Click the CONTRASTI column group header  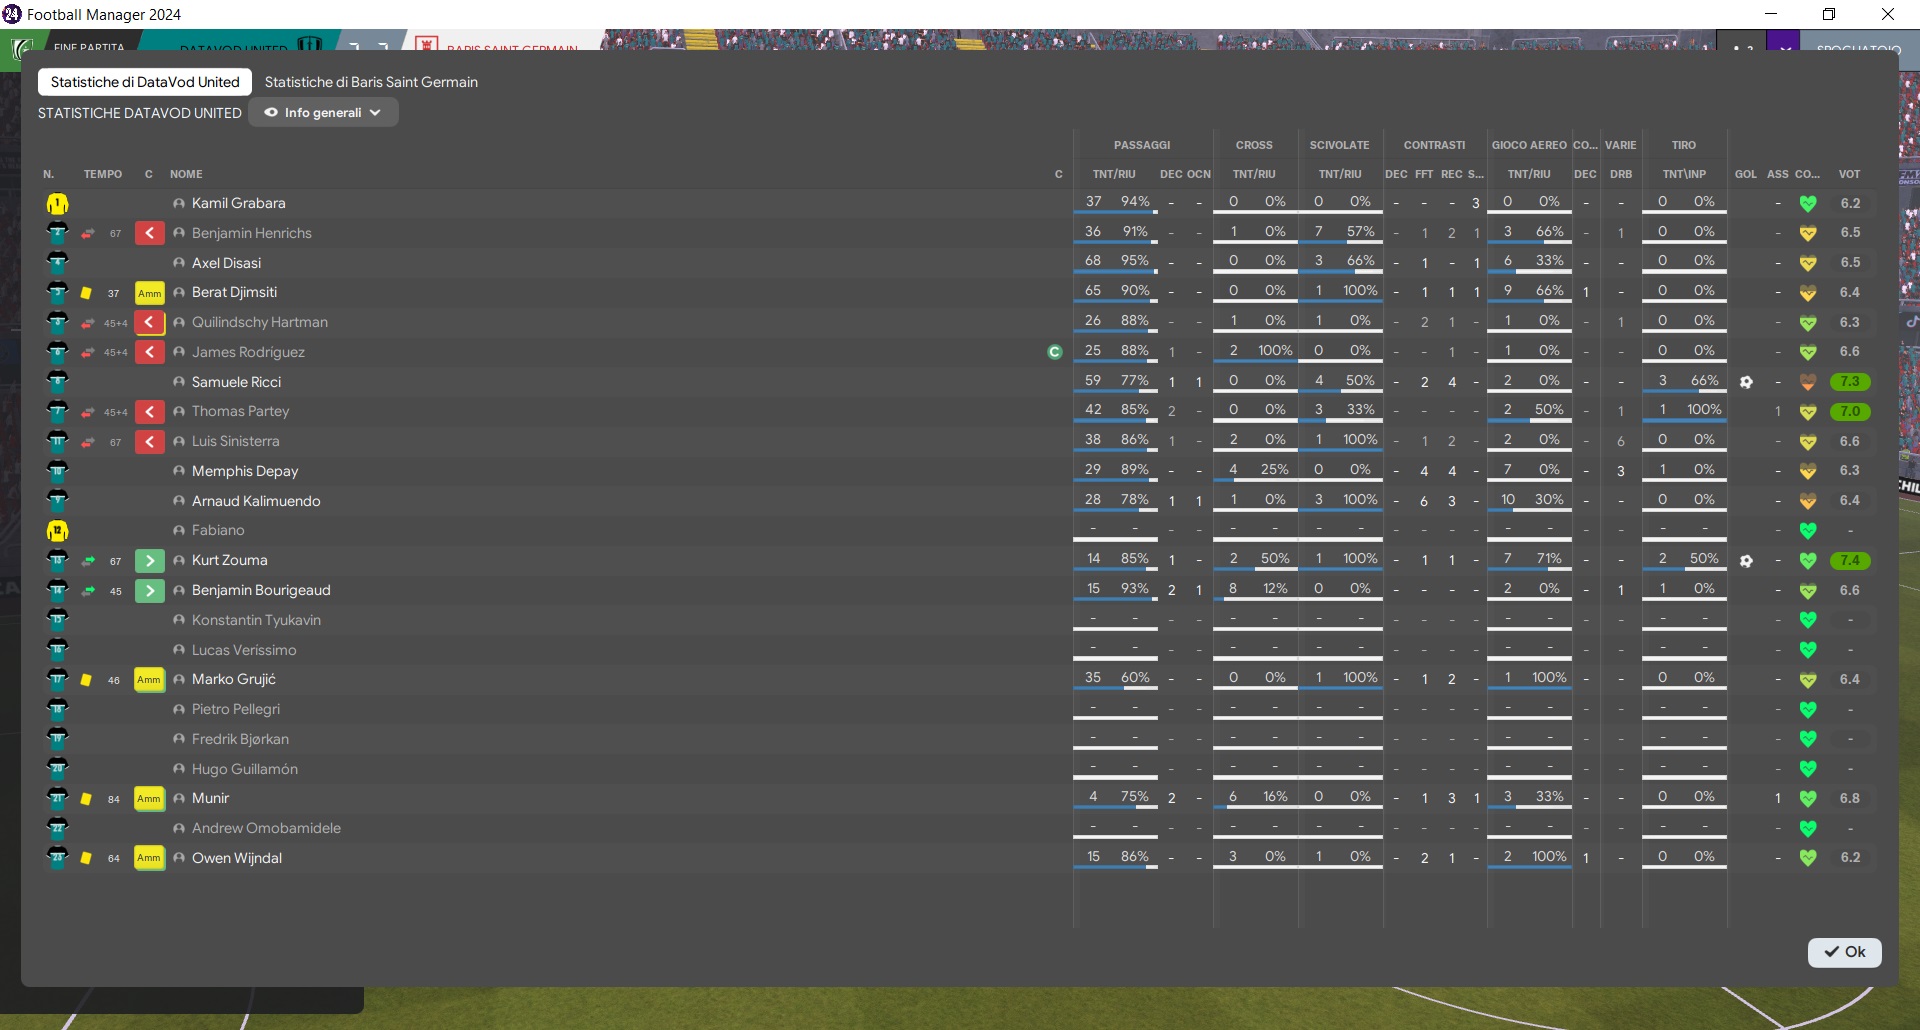[x=1434, y=145]
